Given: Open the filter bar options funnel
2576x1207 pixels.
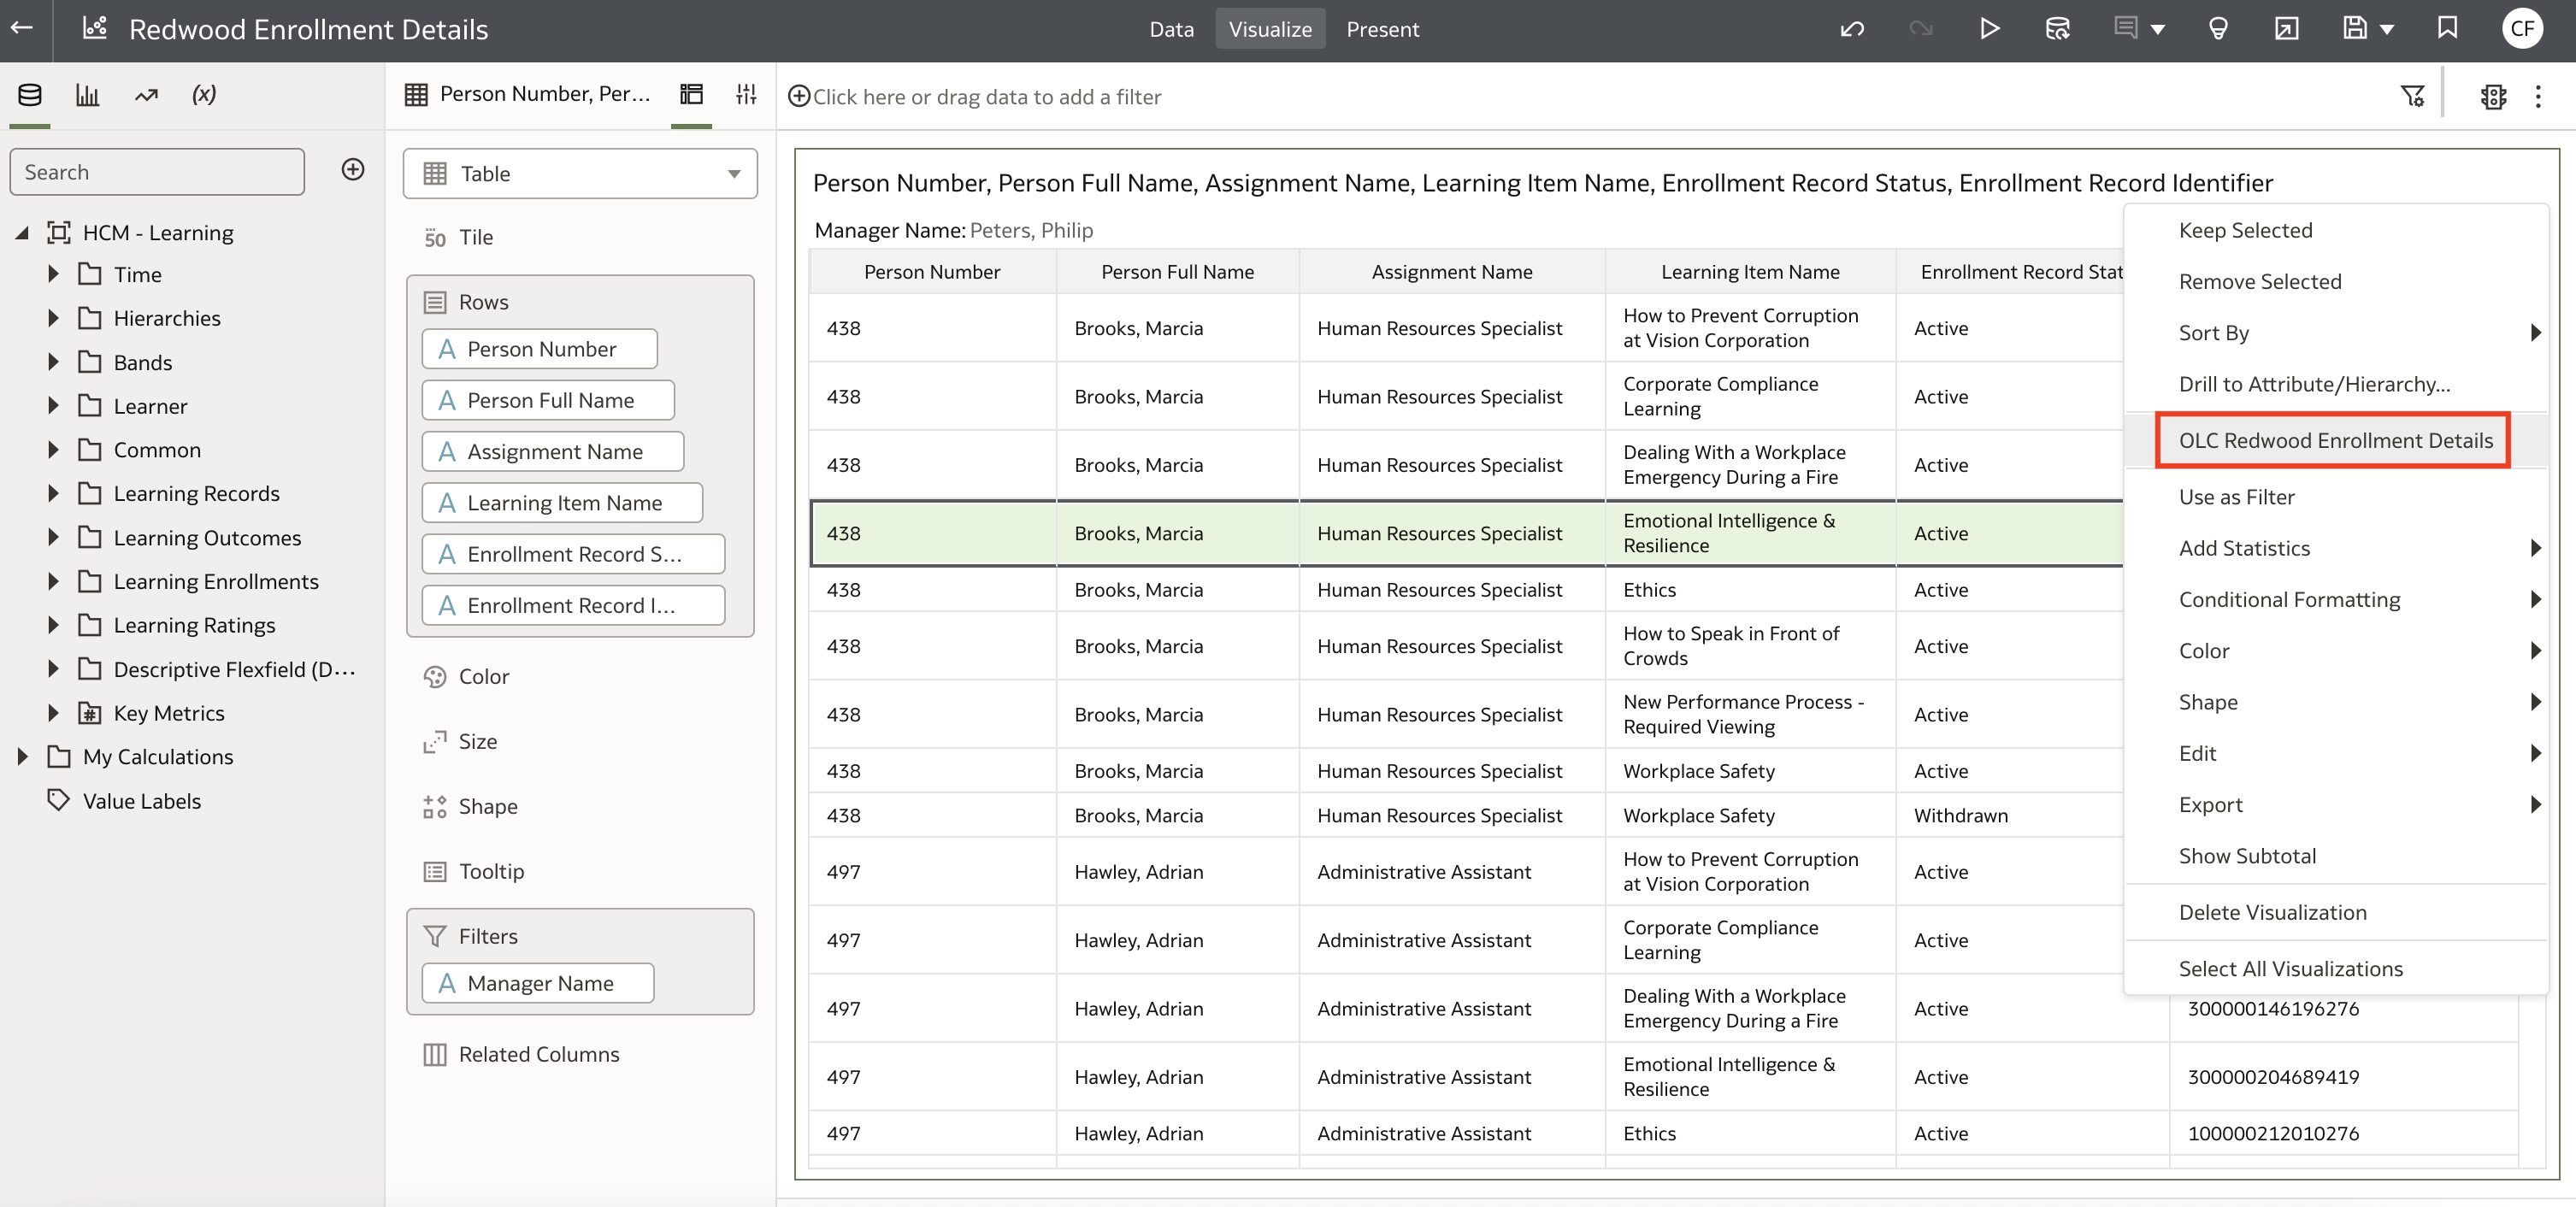Looking at the screenshot, I should (2413, 96).
